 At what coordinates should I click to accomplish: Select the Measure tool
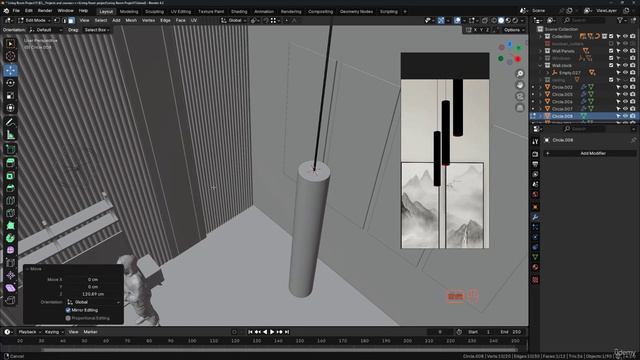point(10,135)
